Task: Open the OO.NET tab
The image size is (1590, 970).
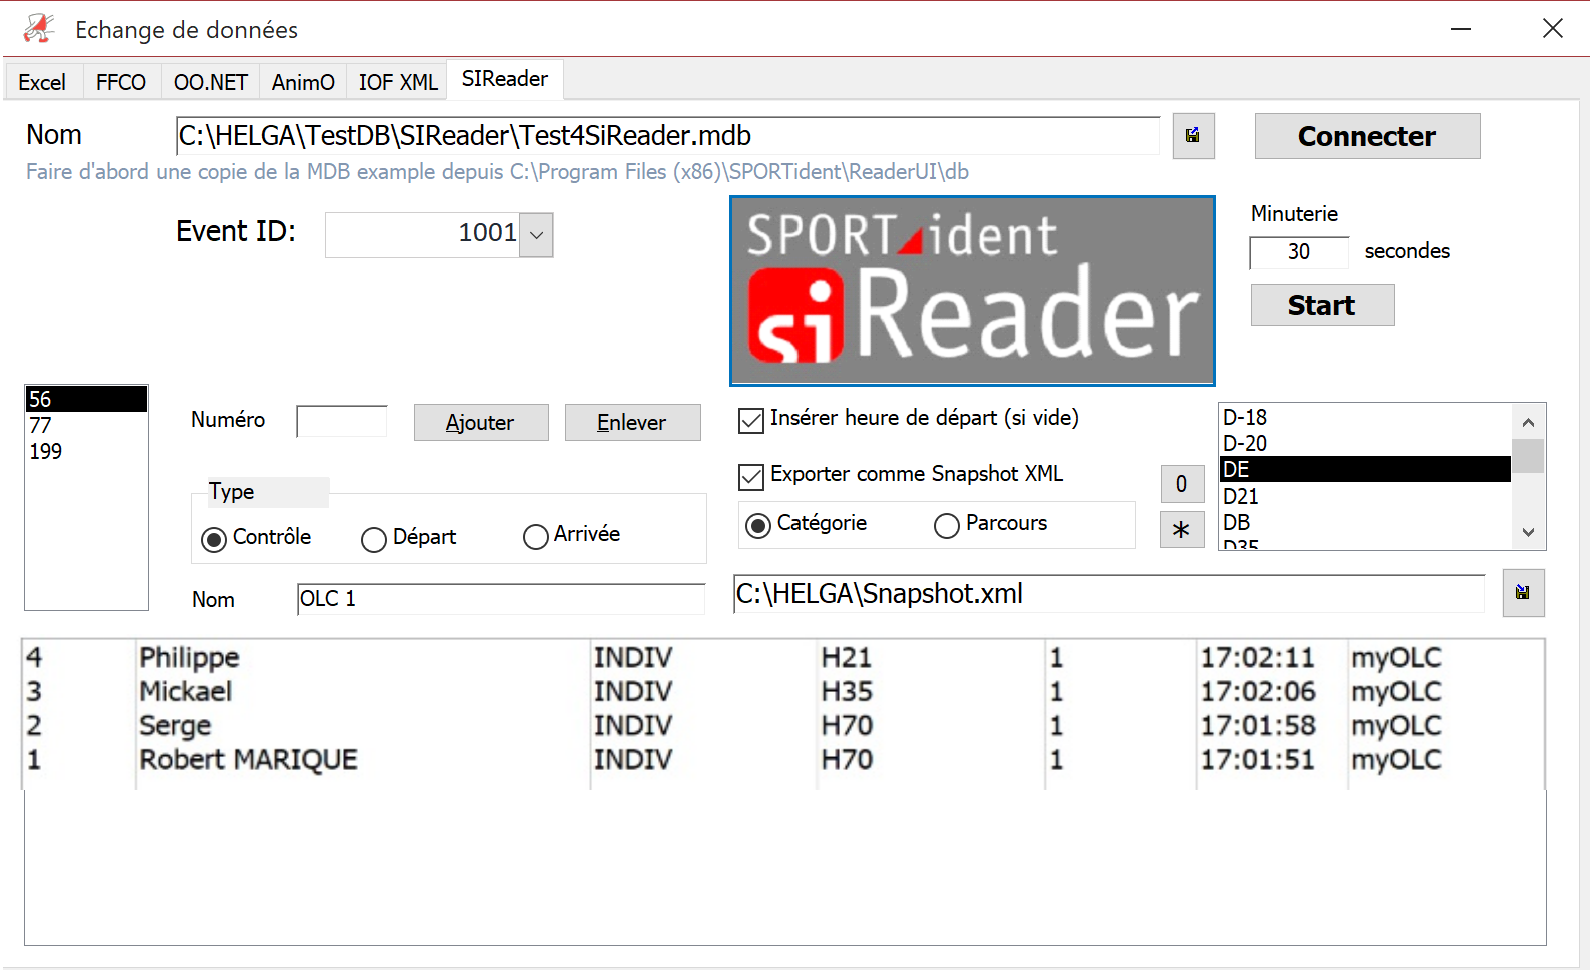Action: tap(211, 82)
